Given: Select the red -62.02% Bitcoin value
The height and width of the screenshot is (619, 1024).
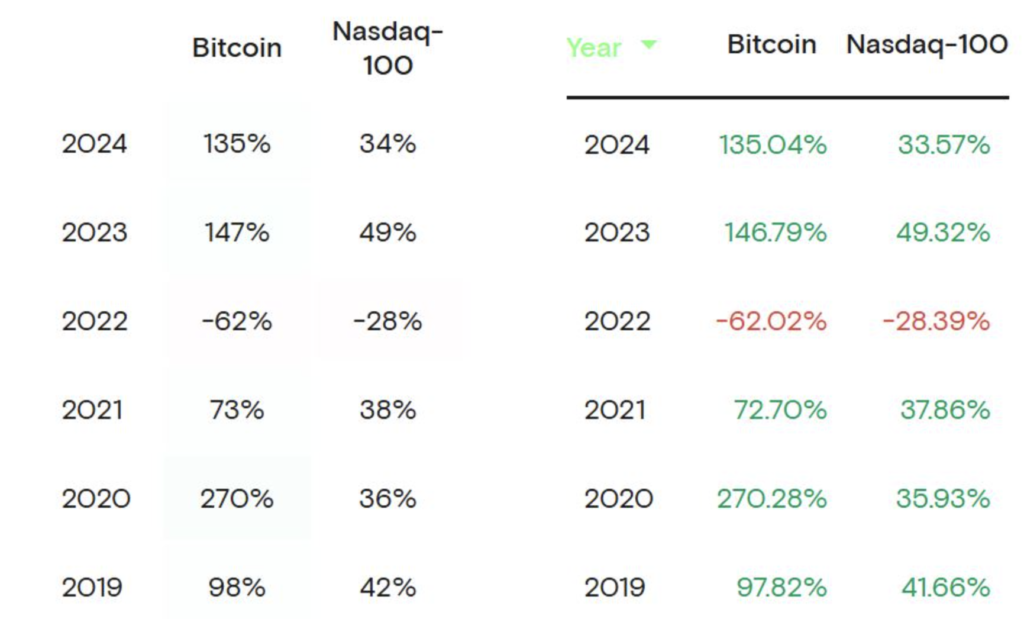Looking at the screenshot, I should 771,321.
